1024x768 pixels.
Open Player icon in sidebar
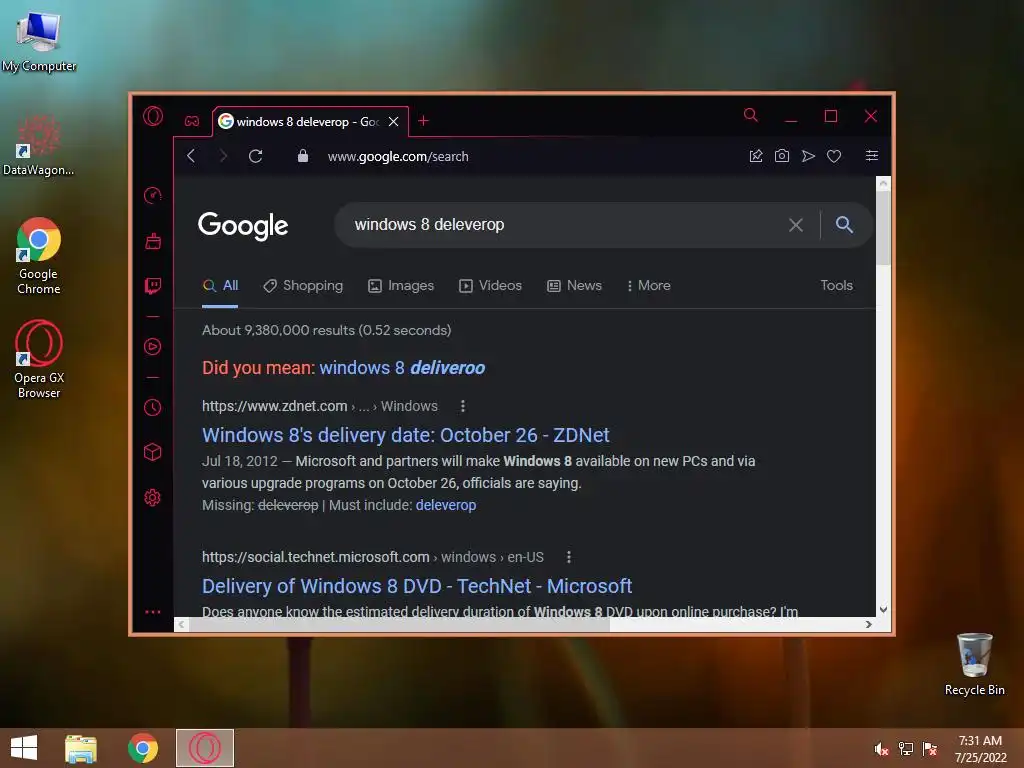pos(153,347)
